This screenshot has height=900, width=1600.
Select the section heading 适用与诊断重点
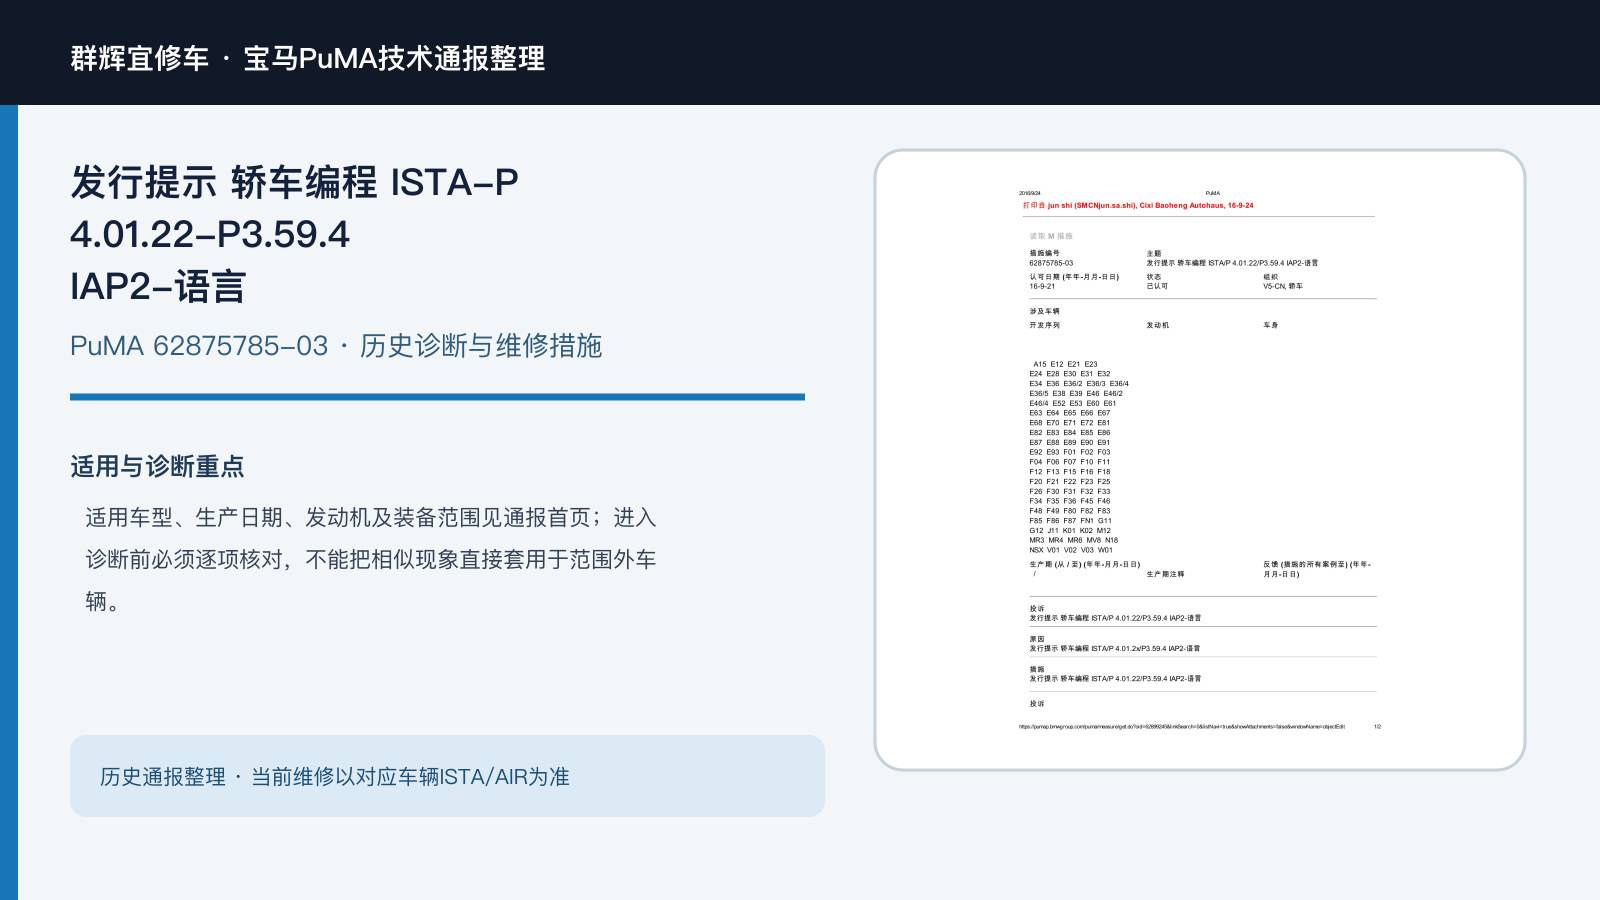pyautogui.click(x=157, y=467)
